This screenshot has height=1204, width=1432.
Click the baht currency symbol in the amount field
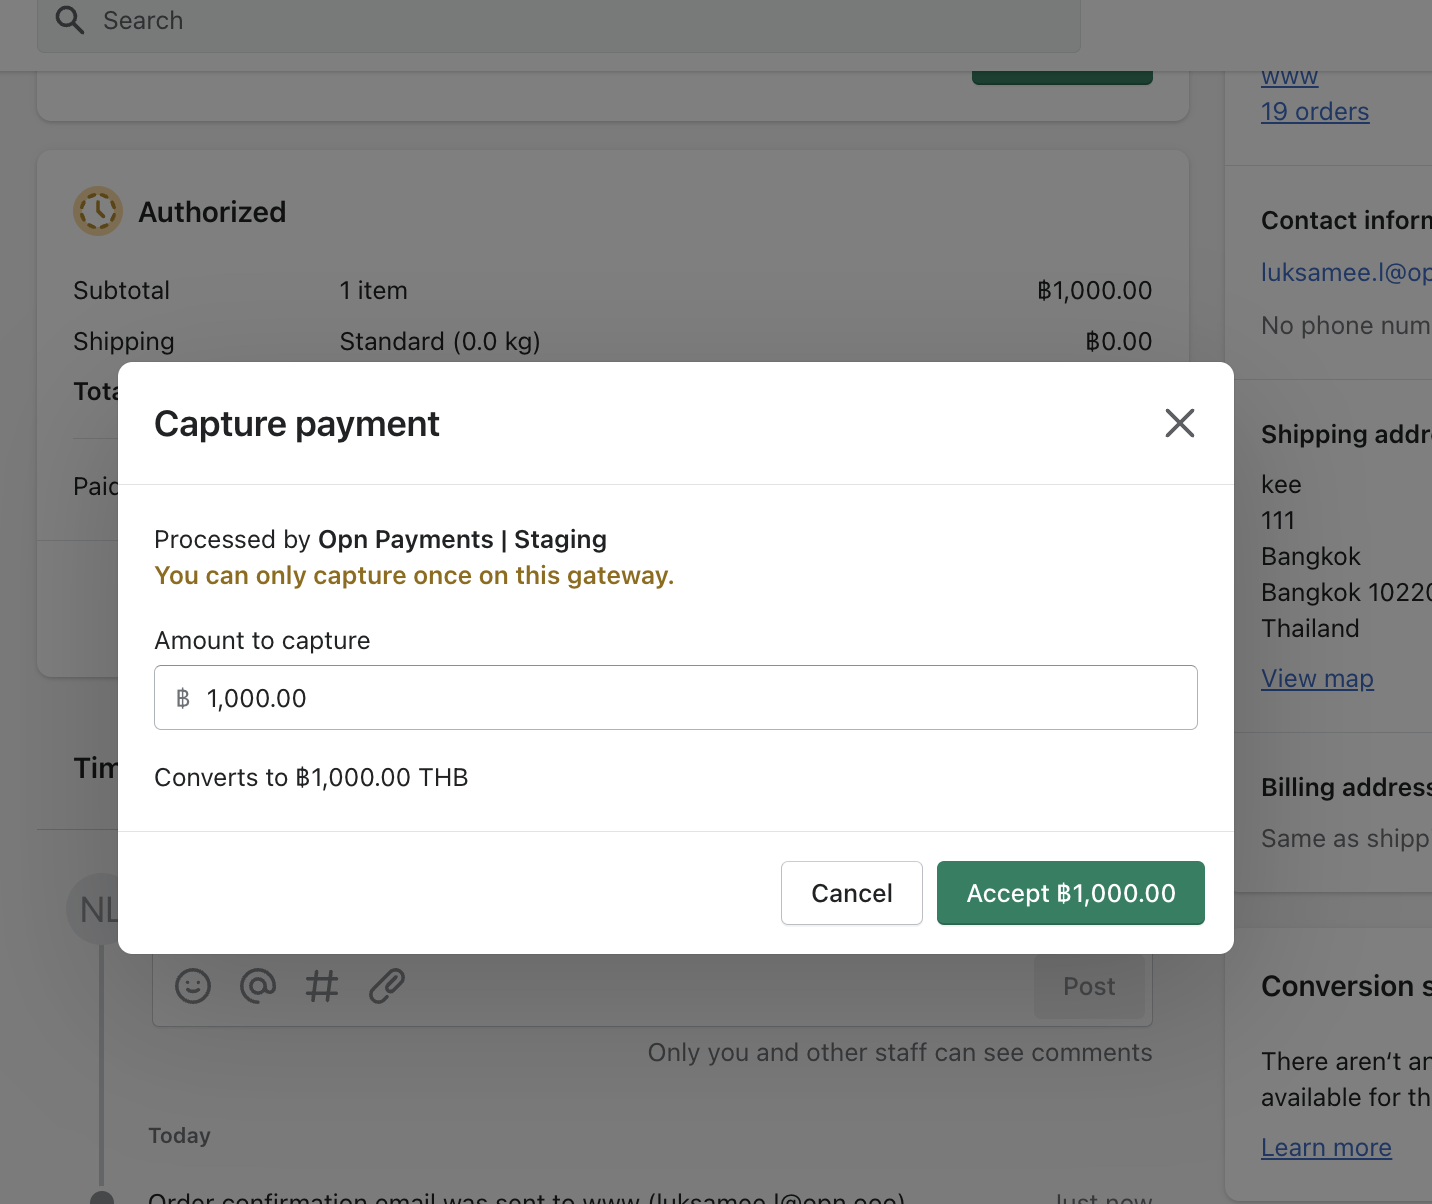[x=182, y=698]
